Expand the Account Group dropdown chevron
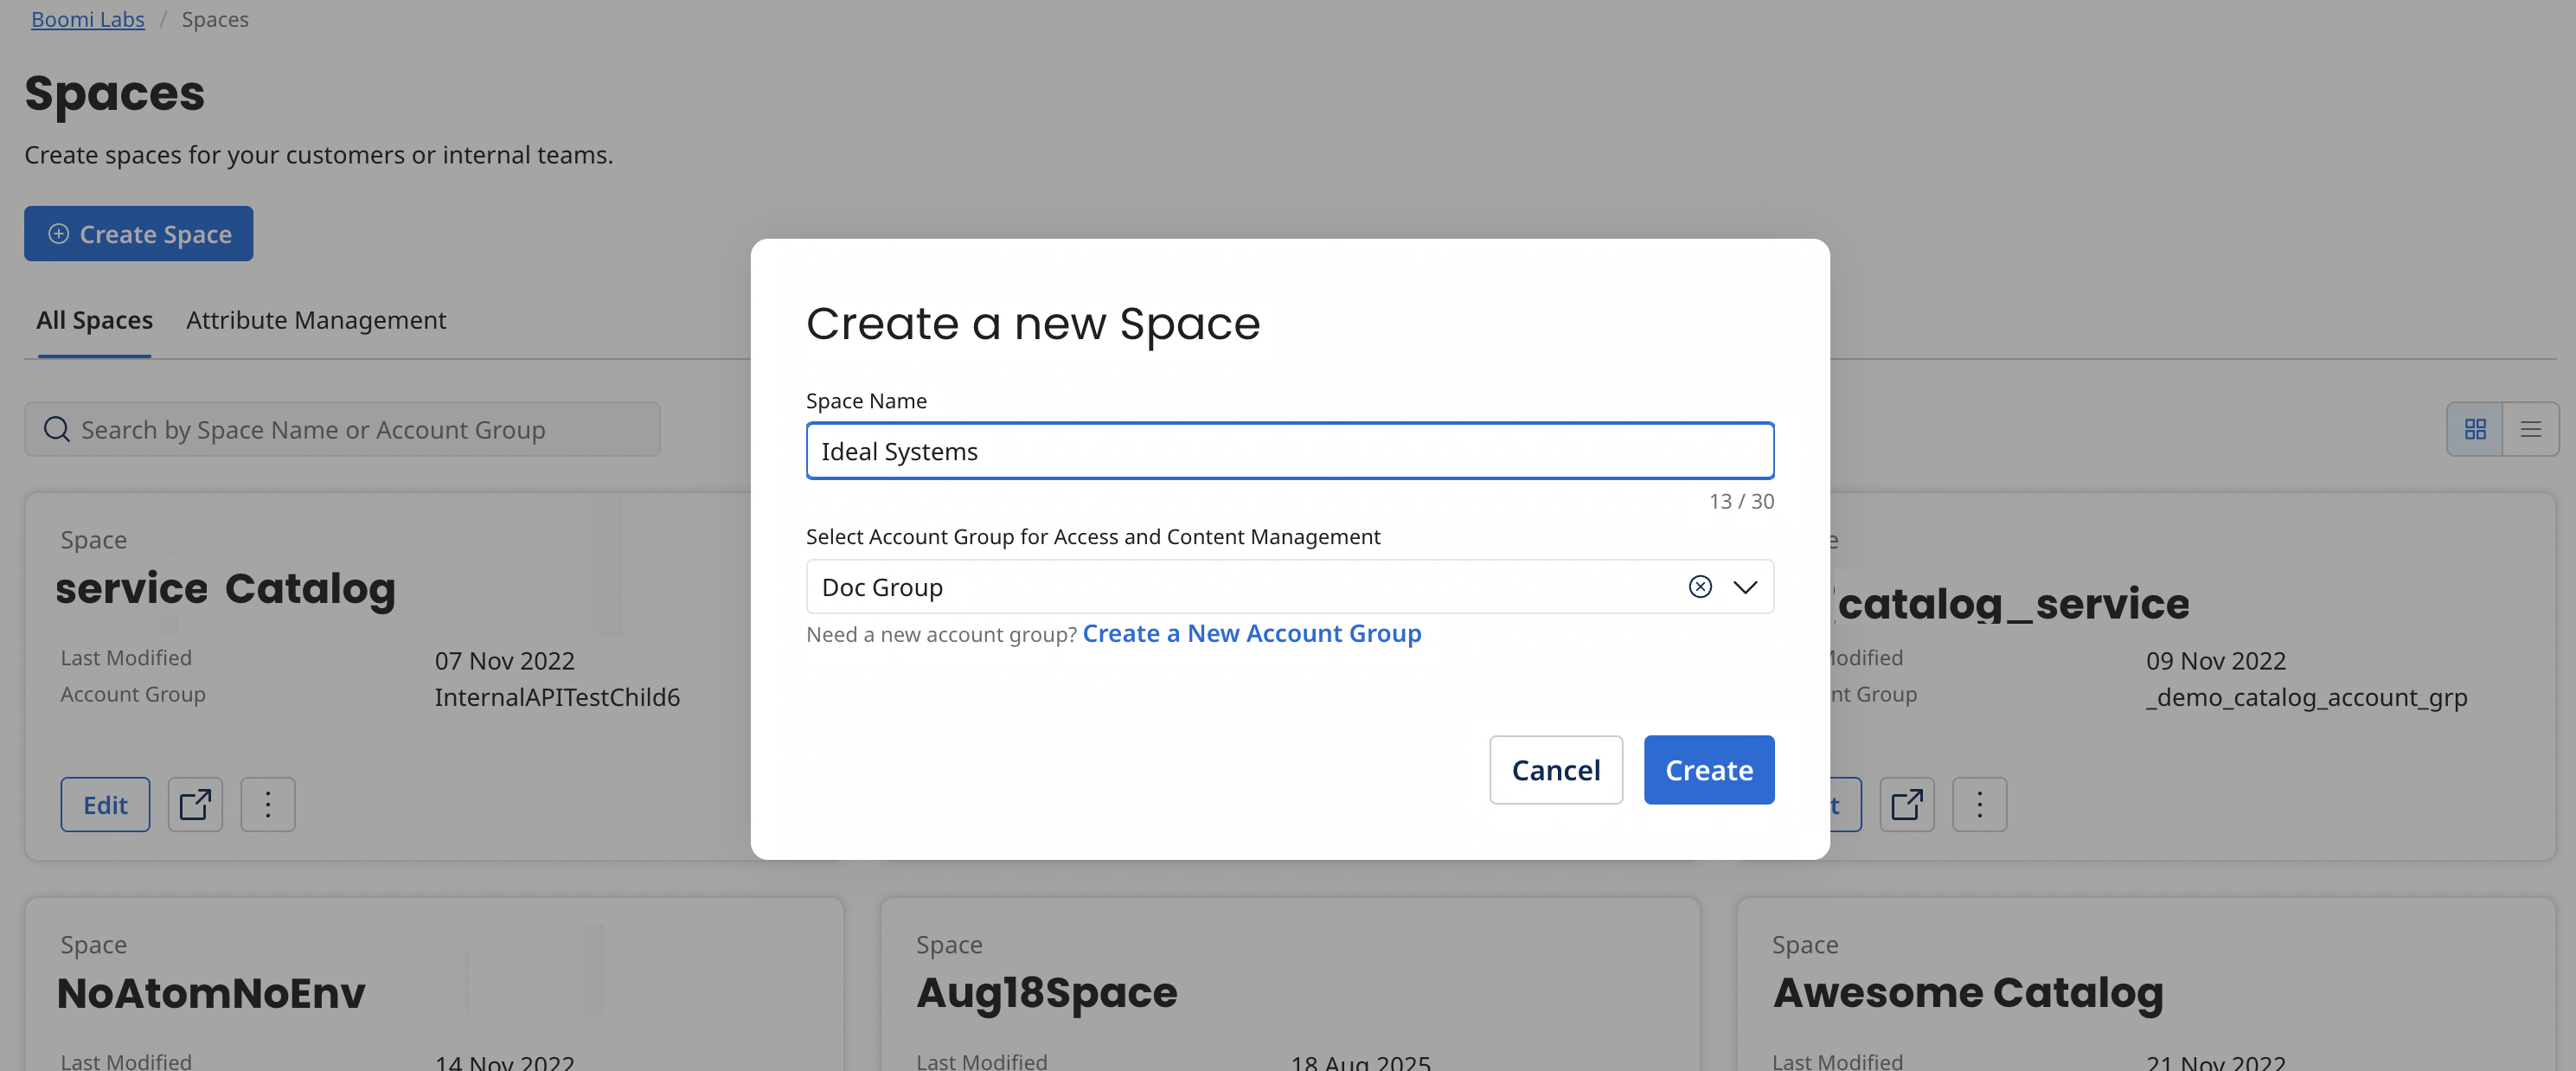2576x1071 pixels. click(x=1744, y=587)
